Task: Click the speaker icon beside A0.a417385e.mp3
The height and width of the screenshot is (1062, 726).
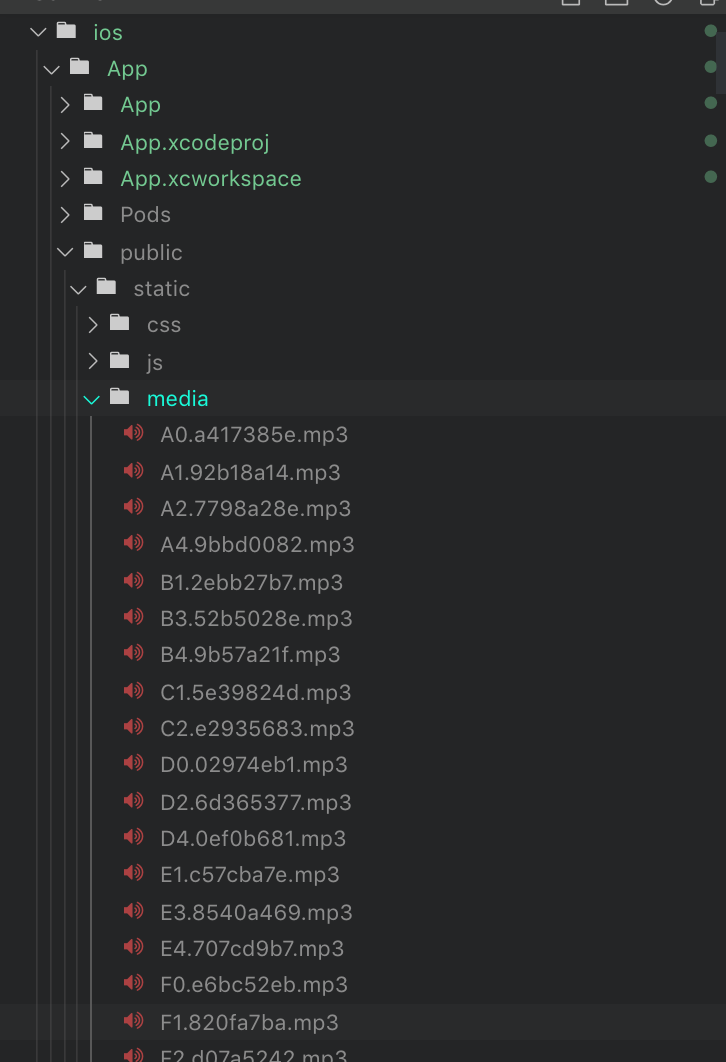Action: click(x=133, y=434)
